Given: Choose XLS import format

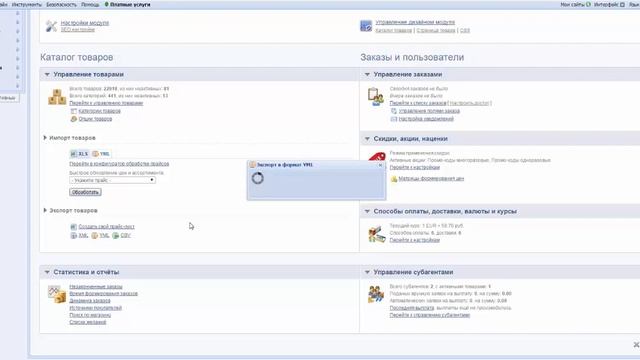Looking at the screenshot, I should tap(79, 154).
